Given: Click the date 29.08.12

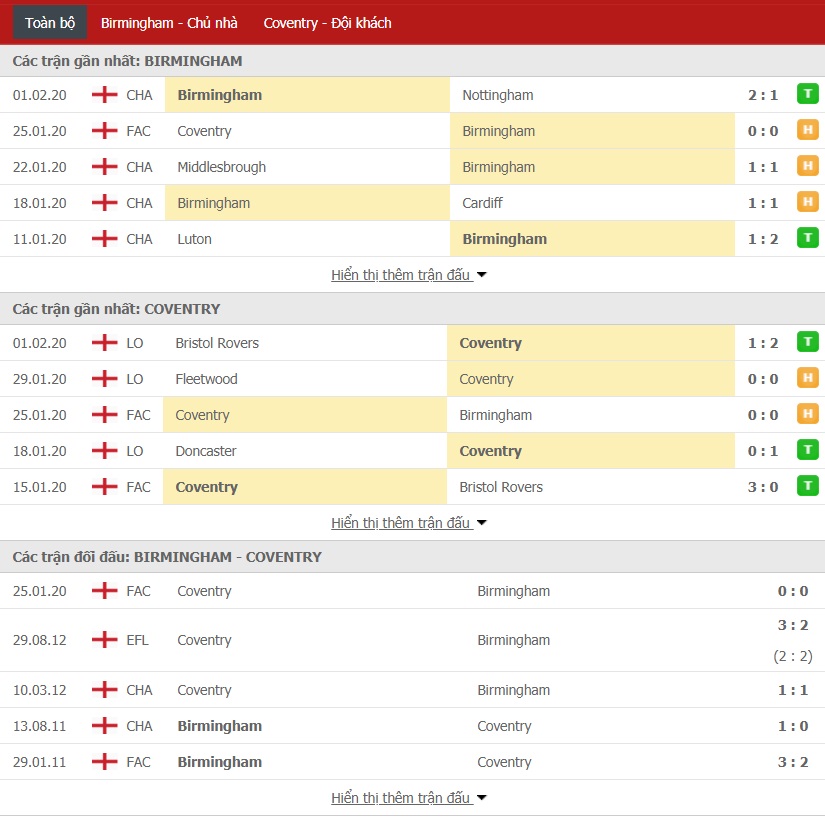Looking at the screenshot, I should (39, 640).
